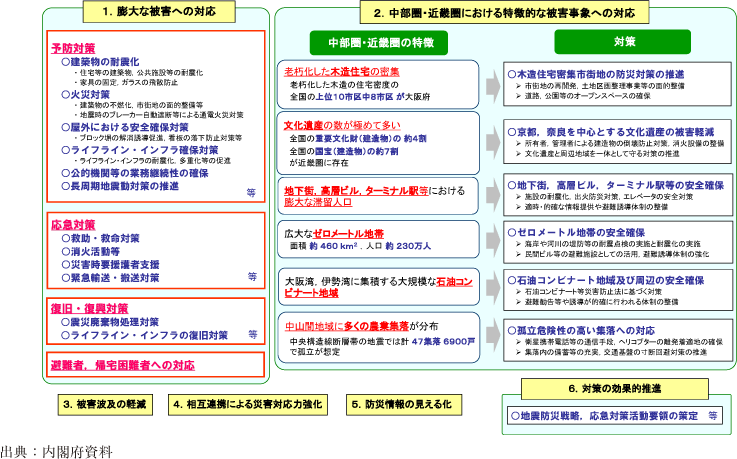Select the box '3. 被害波及の軽減'
This screenshot has height=459, width=737.
105,405
